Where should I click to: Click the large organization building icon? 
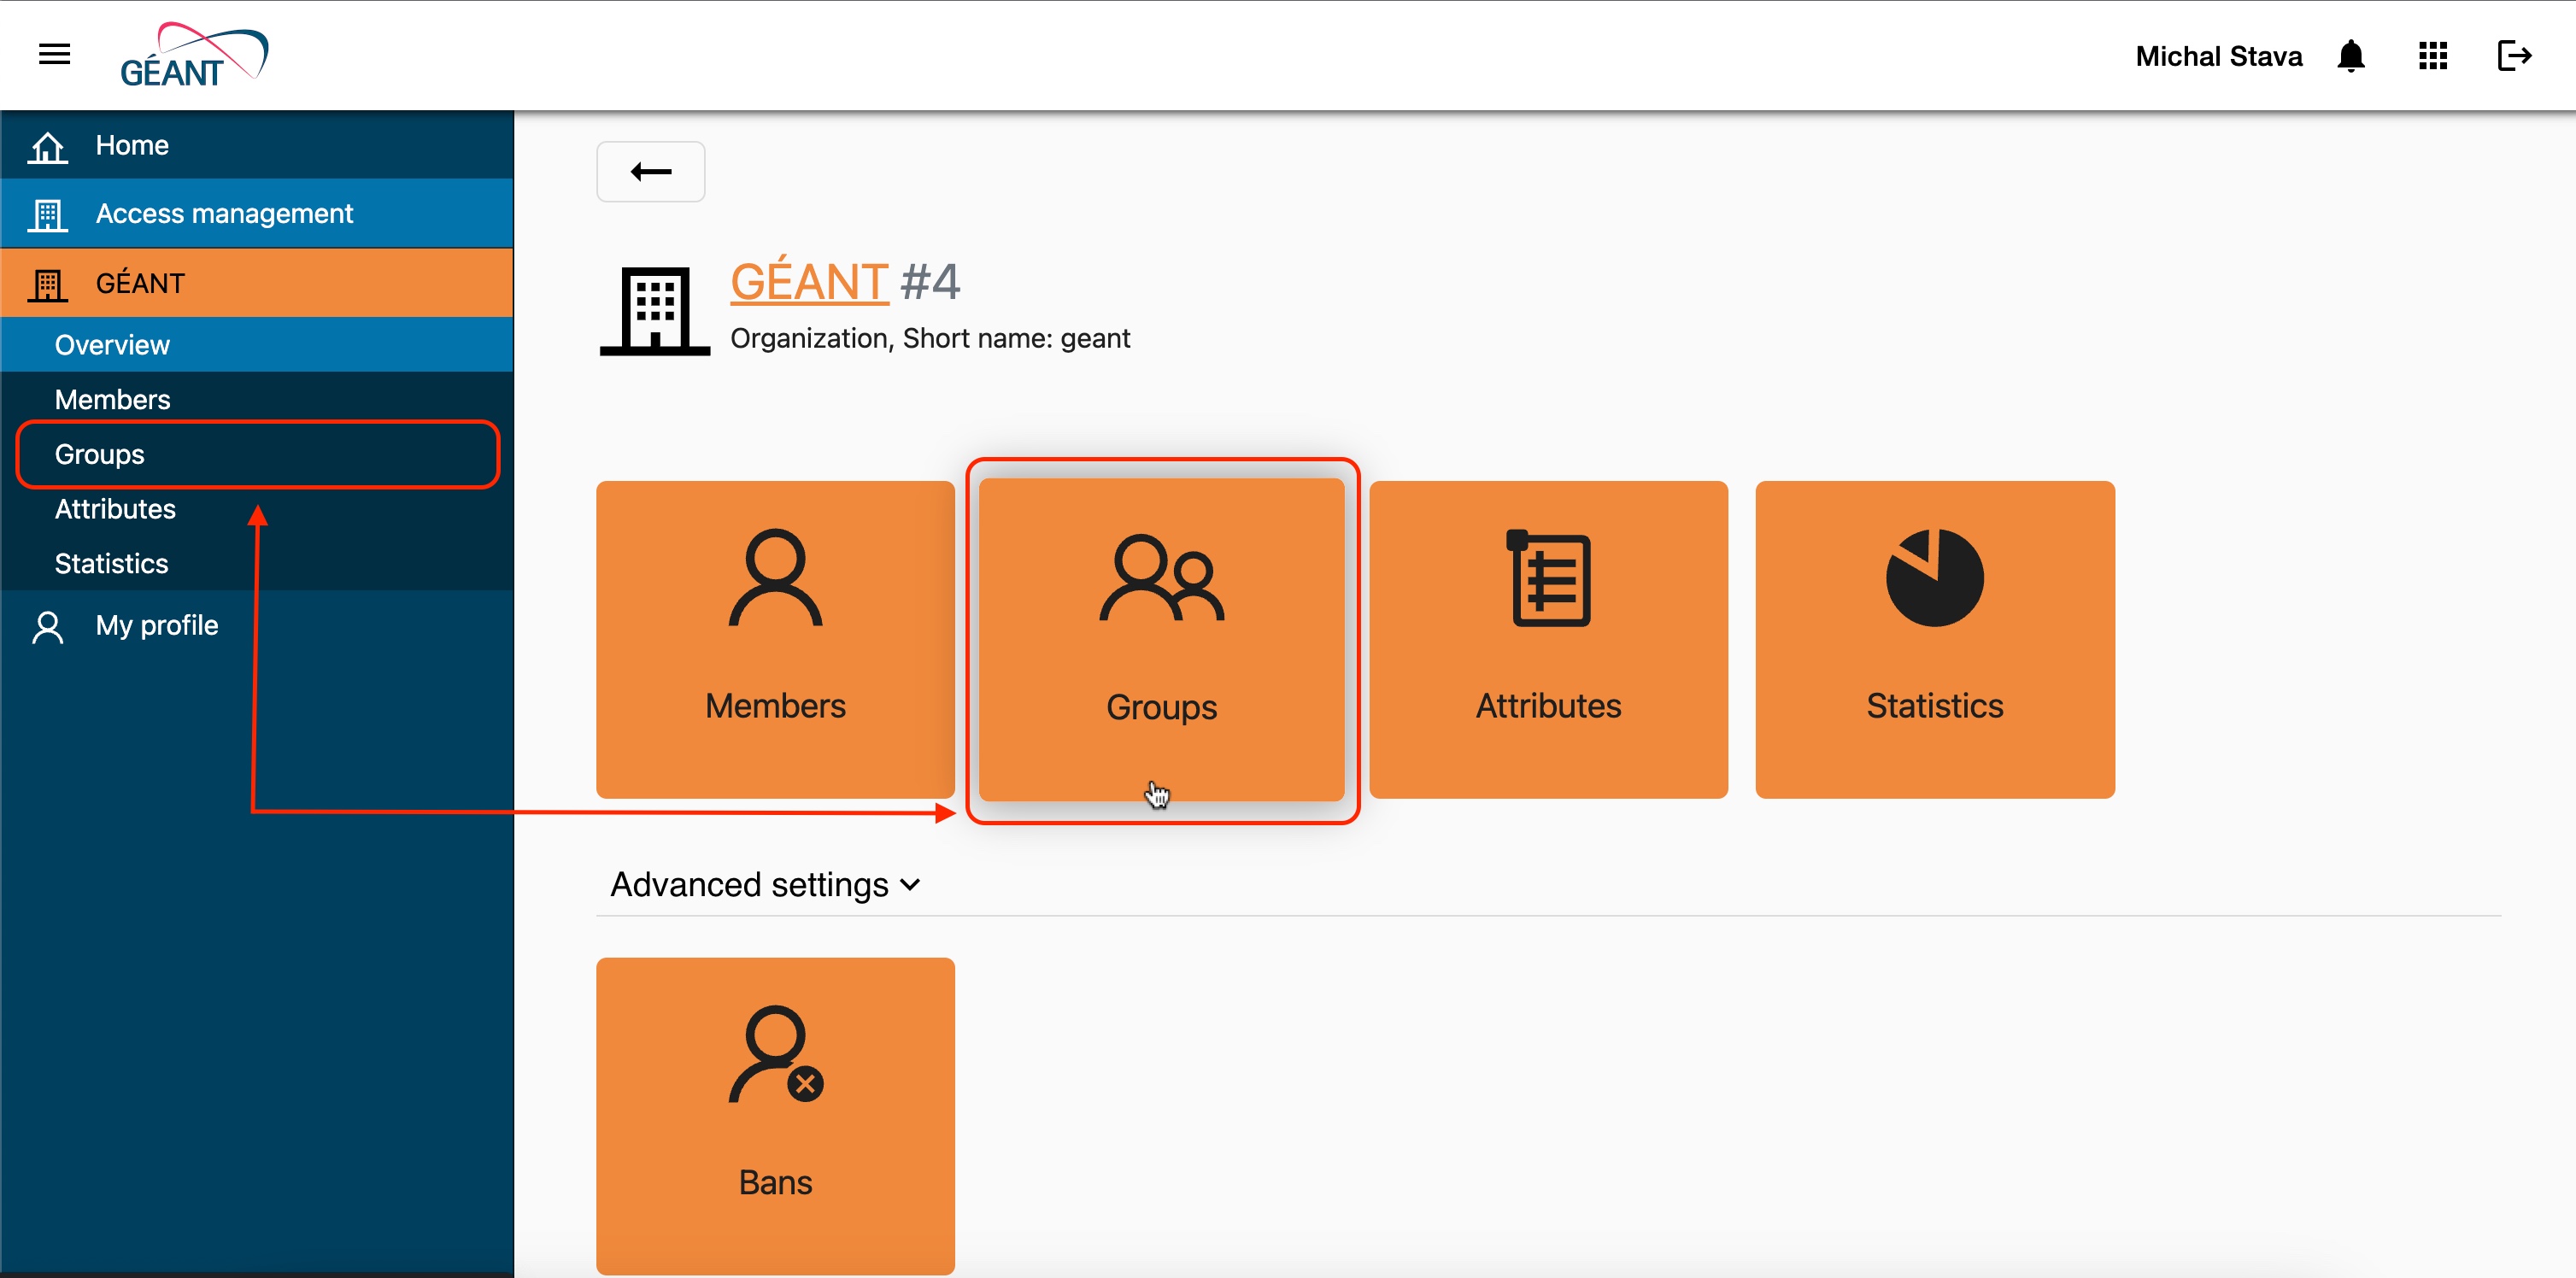[655, 310]
